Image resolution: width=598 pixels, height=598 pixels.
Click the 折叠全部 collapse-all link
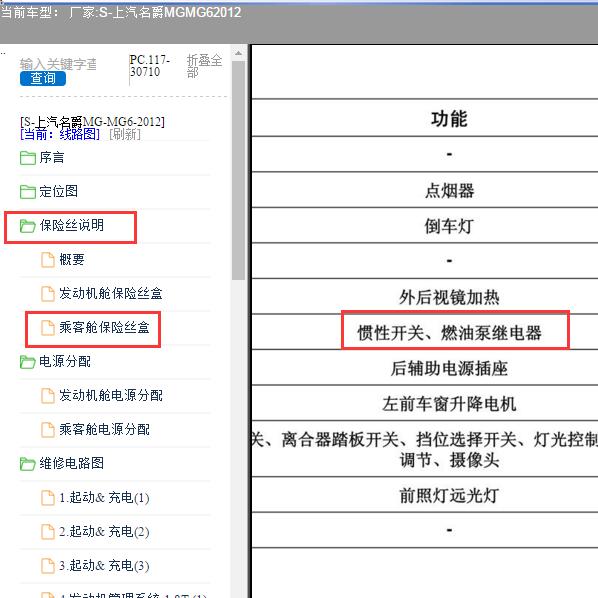coord(204,66)
